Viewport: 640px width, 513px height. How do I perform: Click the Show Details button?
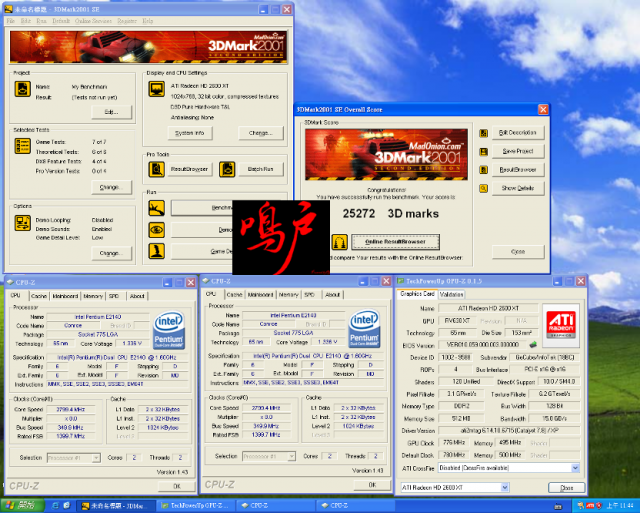tap(518, 188)
